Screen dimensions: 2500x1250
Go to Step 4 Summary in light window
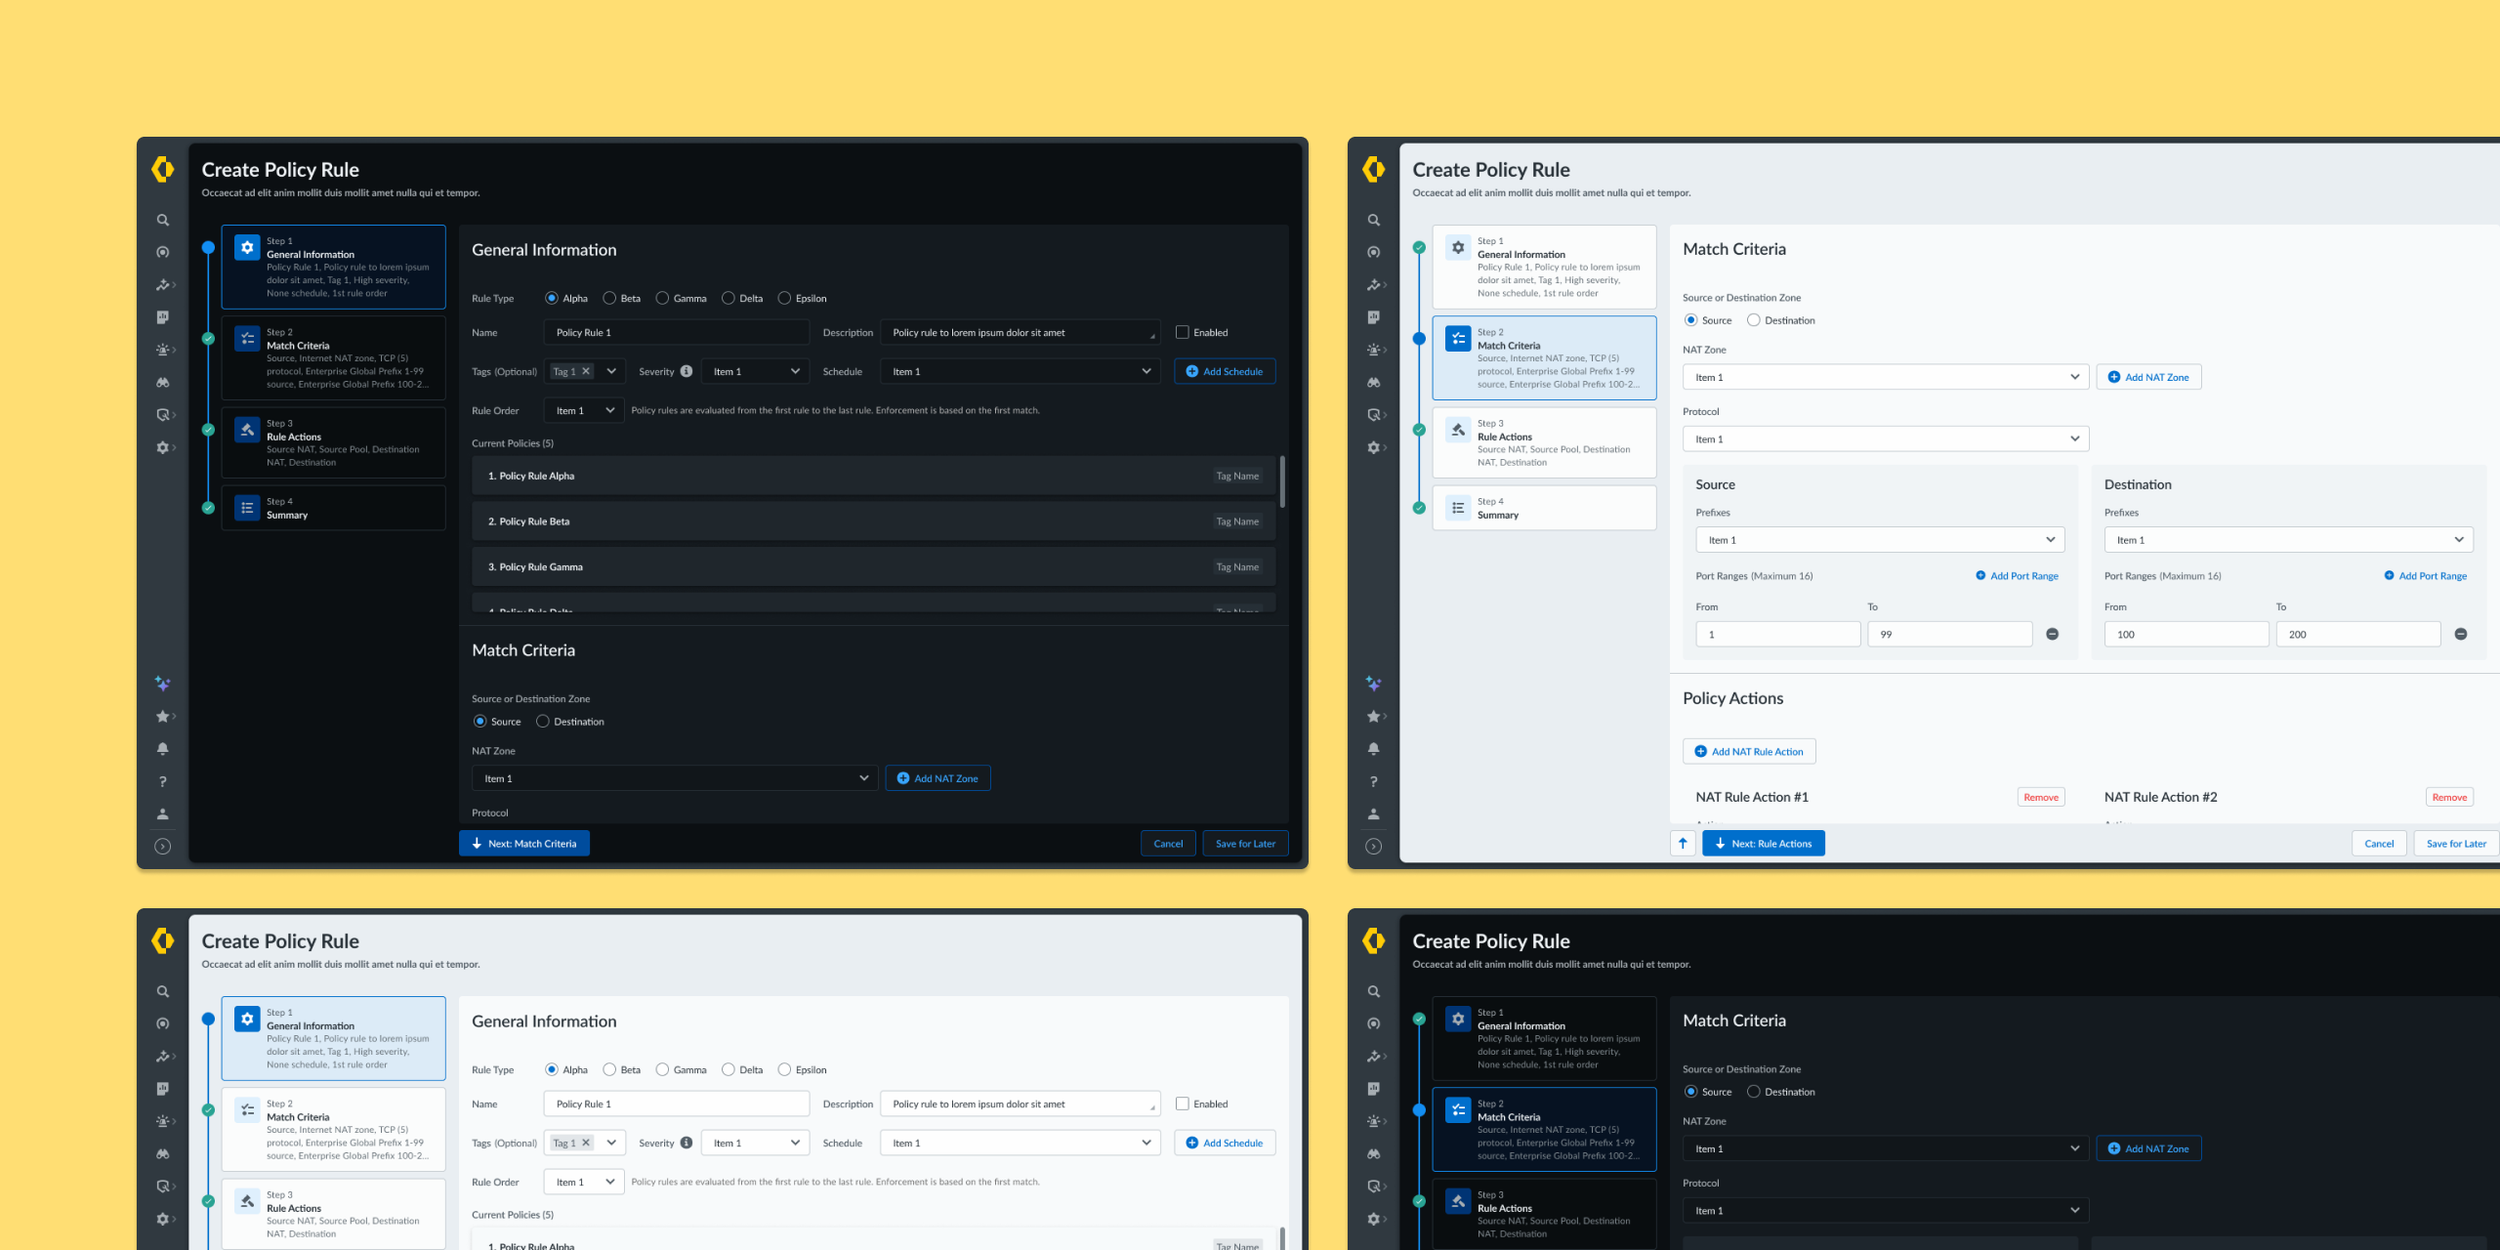pyautogui.click(x=1543, y=508)
